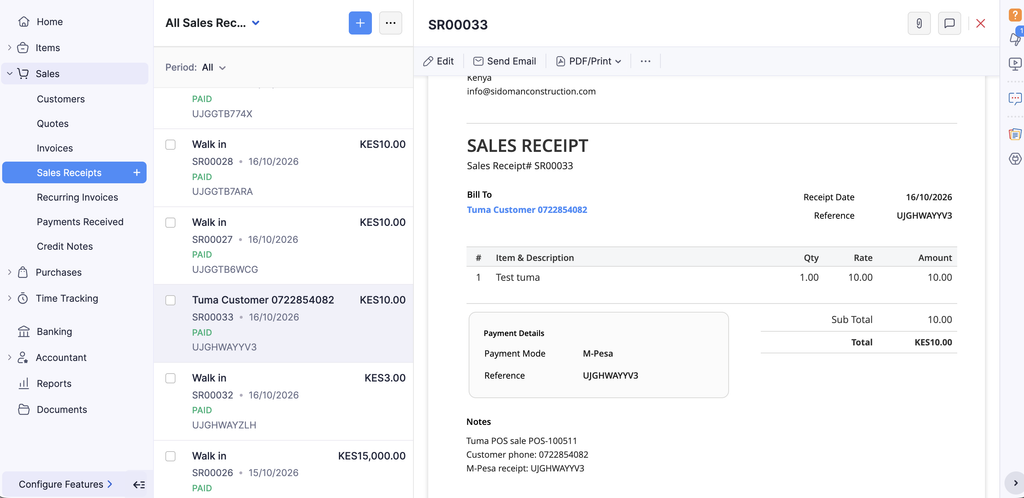
Task: Click Tuma POS sale POS-100511 note
Action: [522, 441]
